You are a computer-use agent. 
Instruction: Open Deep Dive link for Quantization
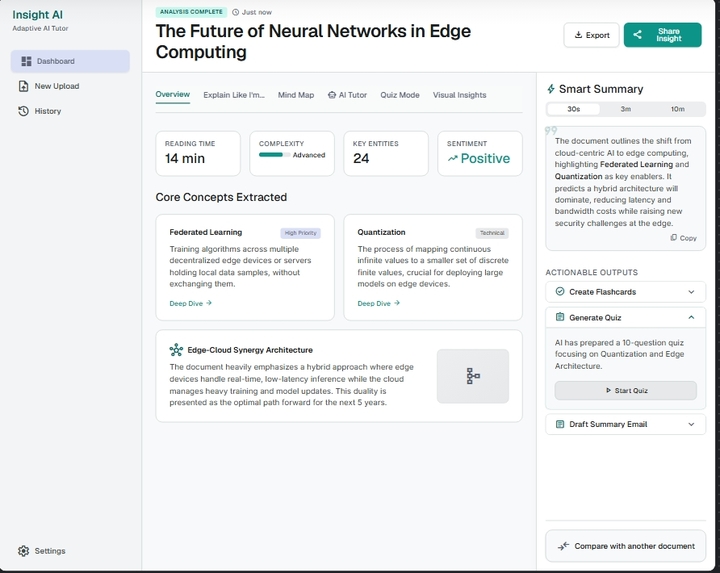378,303
